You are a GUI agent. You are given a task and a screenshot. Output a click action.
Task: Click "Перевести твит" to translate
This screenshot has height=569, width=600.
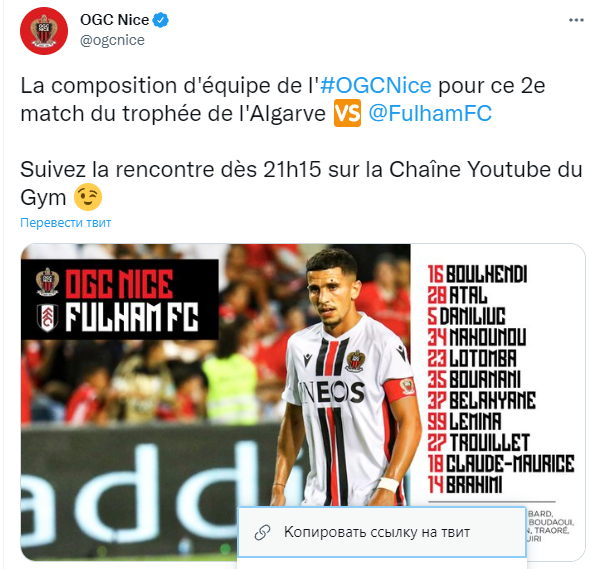coord(65,223)
